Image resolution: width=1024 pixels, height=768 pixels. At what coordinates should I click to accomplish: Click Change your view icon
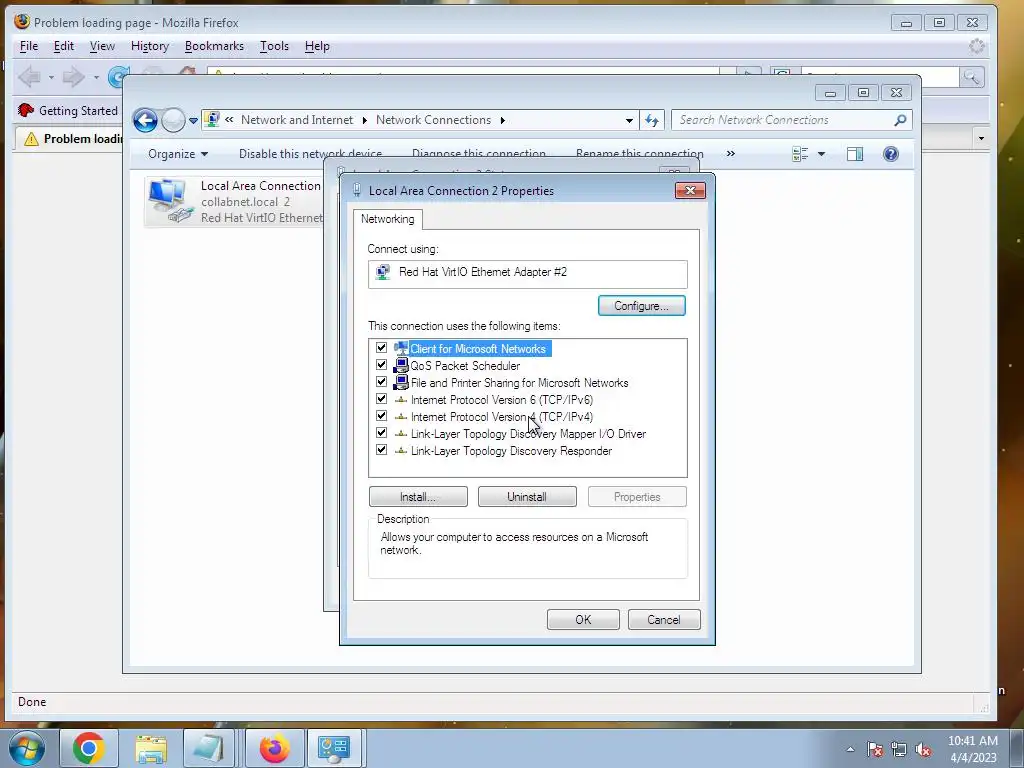pyautogui.click(x=800, y=154)
